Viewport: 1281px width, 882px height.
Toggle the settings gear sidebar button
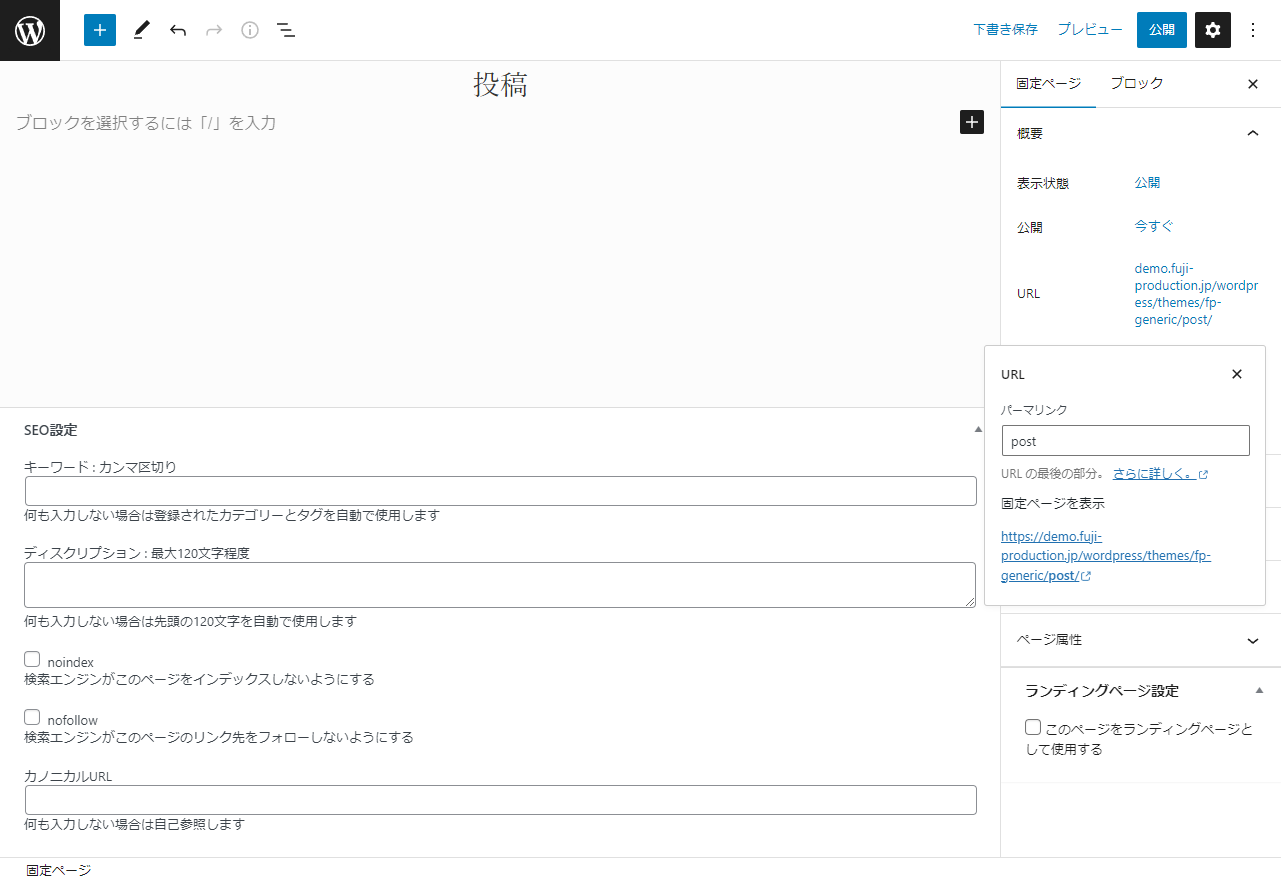pos(1213,30)
